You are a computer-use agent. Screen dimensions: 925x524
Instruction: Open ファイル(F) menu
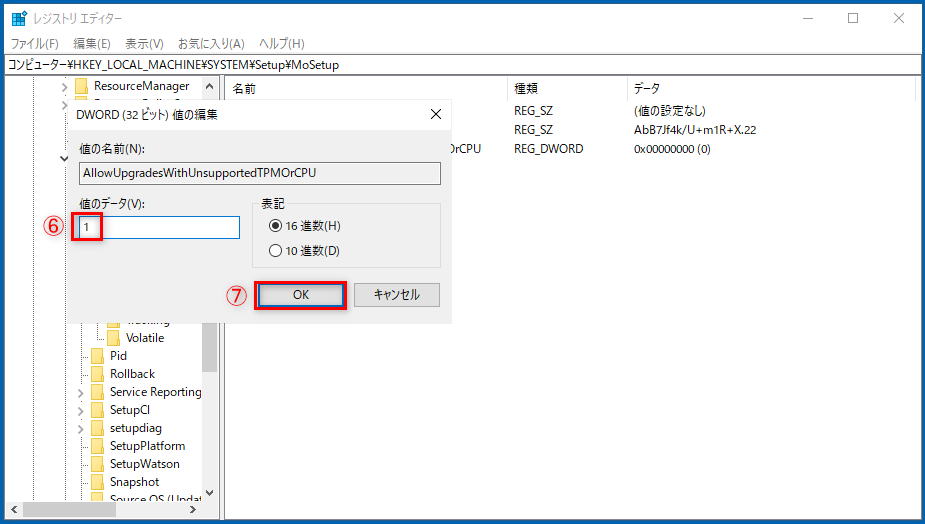(x=35, y=44)
